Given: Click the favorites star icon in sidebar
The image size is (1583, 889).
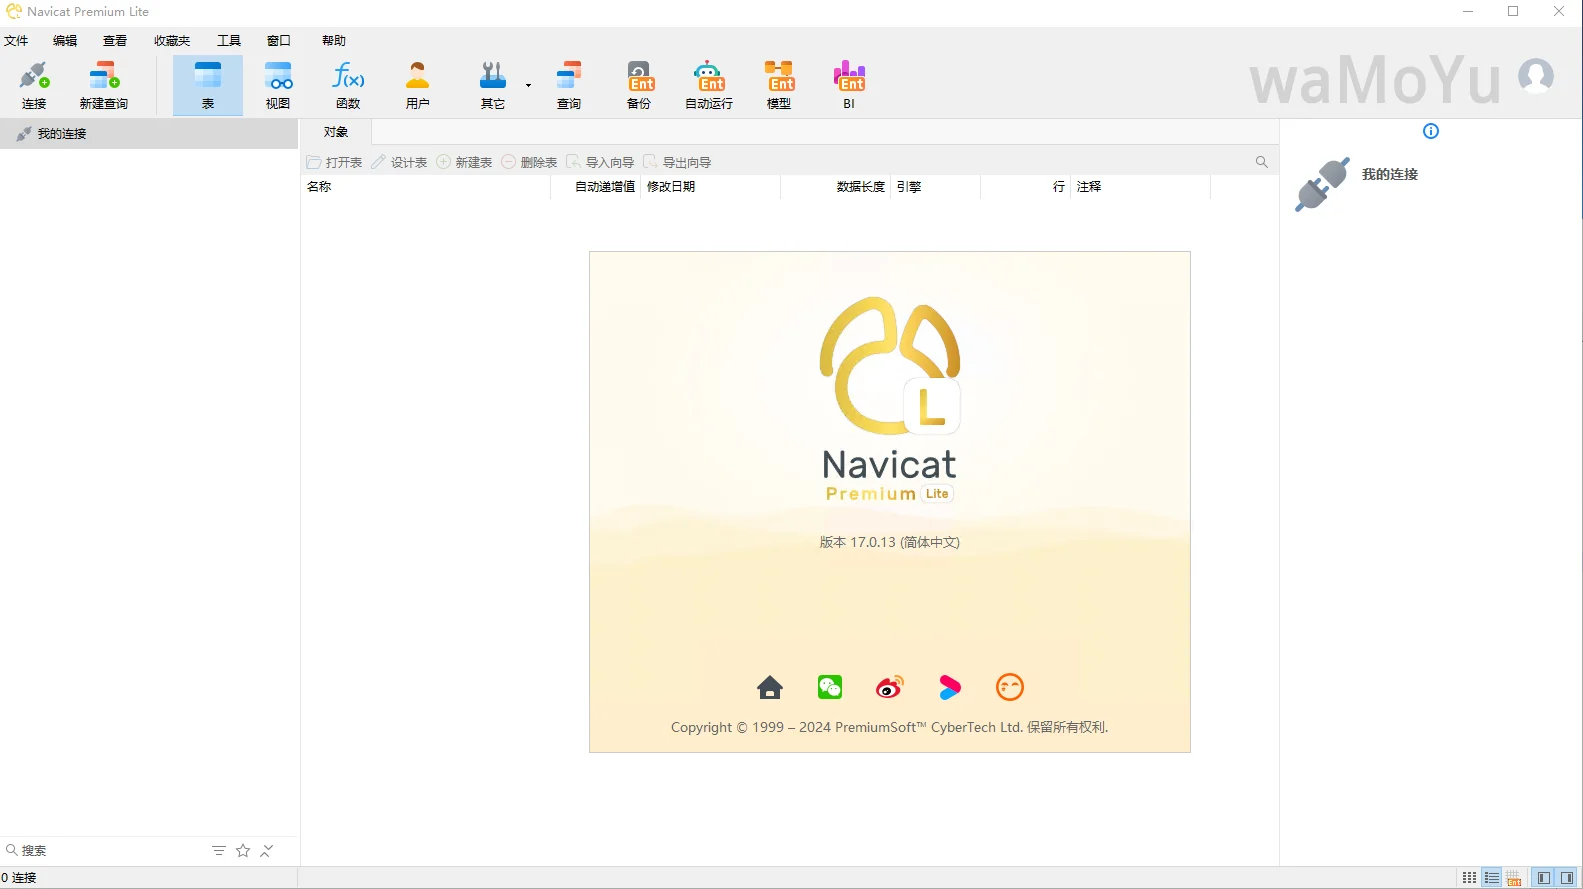Looking at the screenshot, I should [x=243, y=851].
